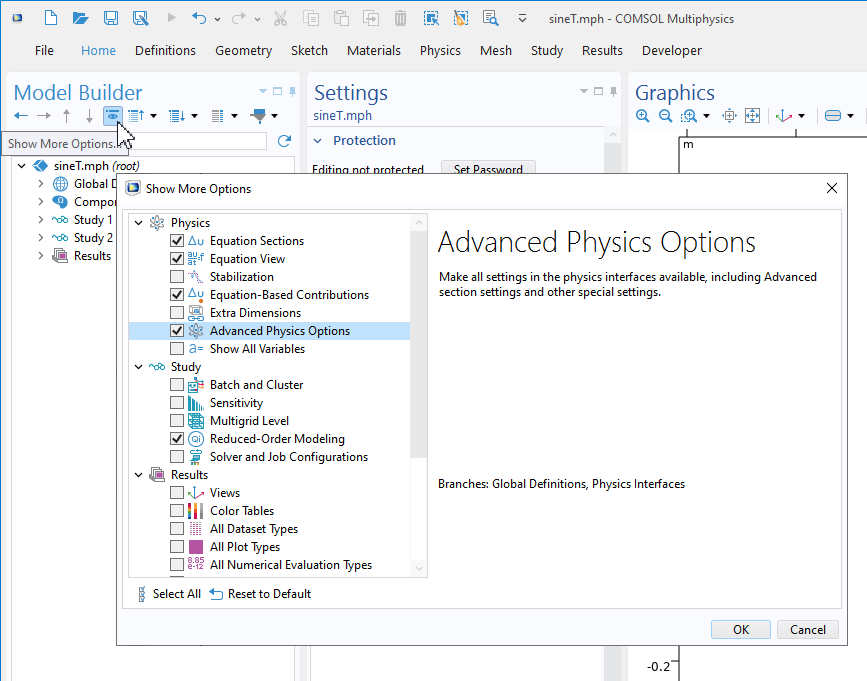Click the Show More Options eye icon
The image size is (867, 681).
click(x=112, y=116)
